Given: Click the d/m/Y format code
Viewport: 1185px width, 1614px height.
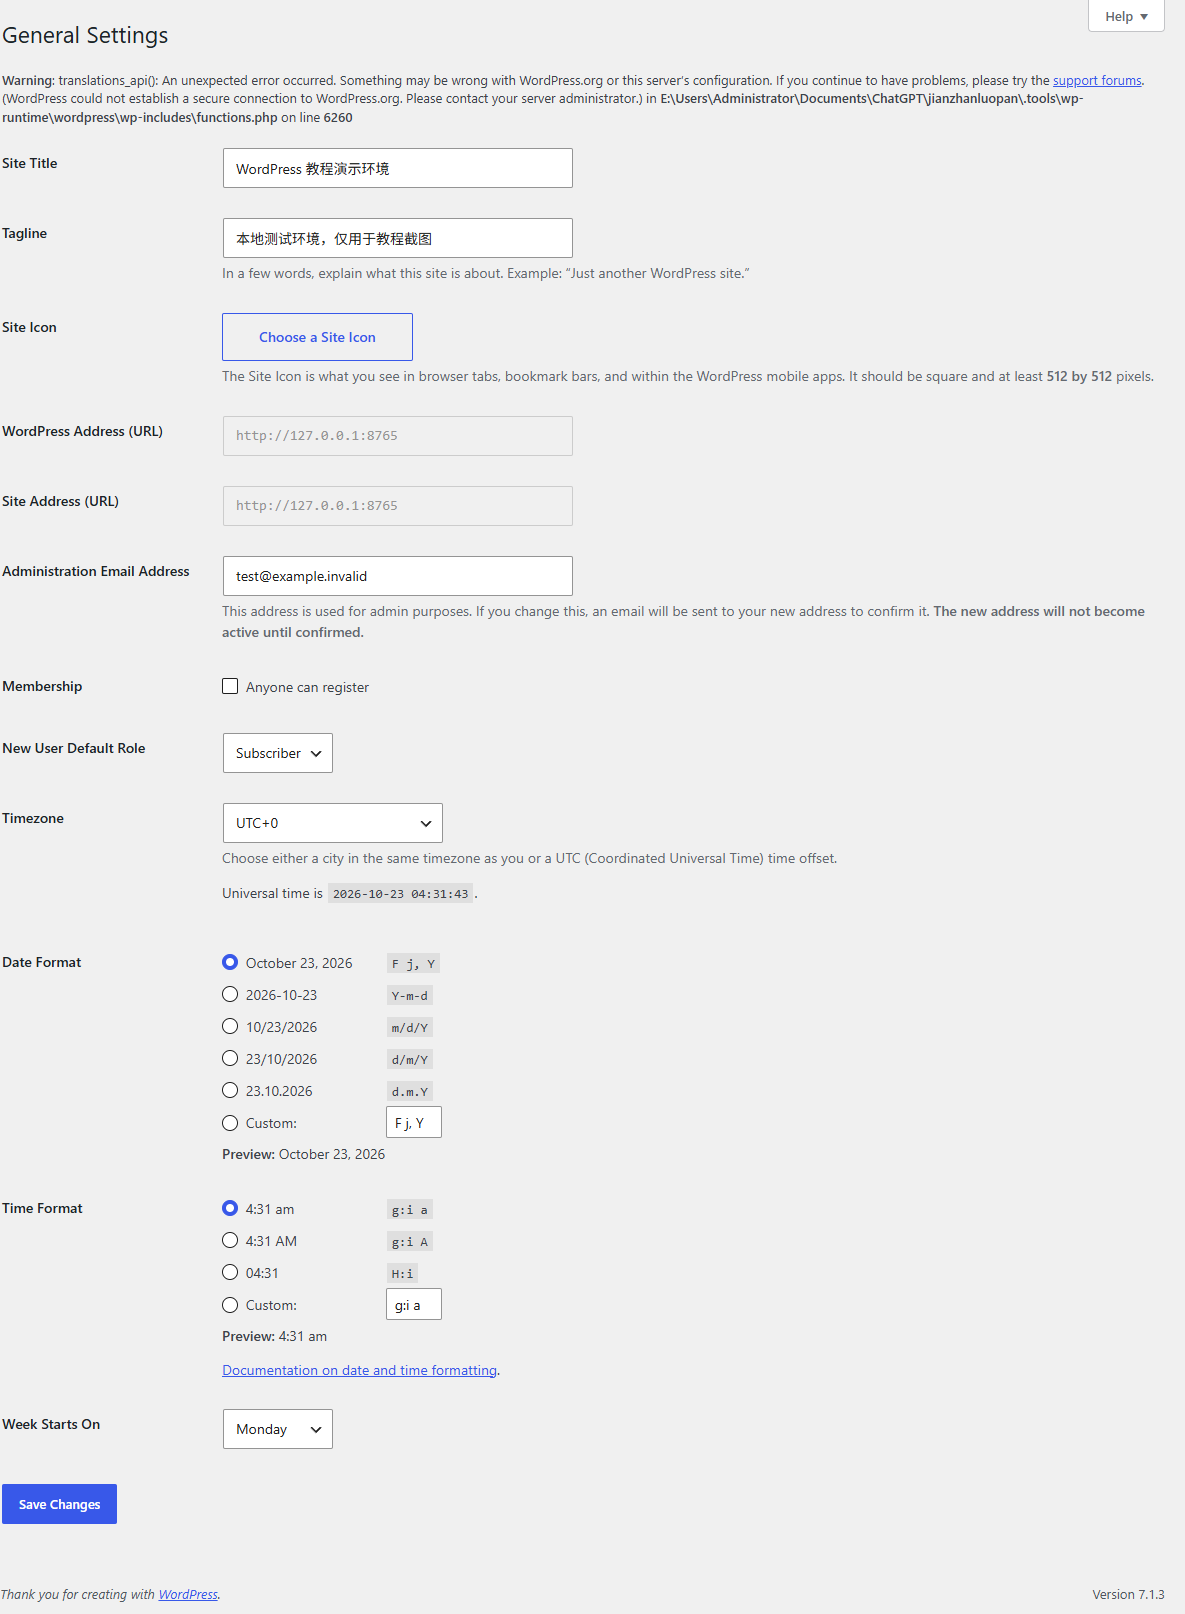Looking at the screenshot, I should click(x=410, y=1060).
